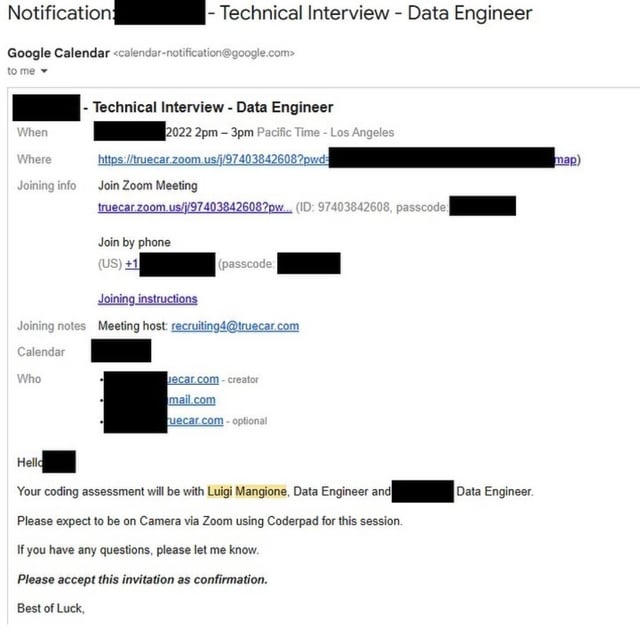This screenshot has width=640, height=629.
Task: Click the 'Join by phone' heading
Action: coord(134,242)
